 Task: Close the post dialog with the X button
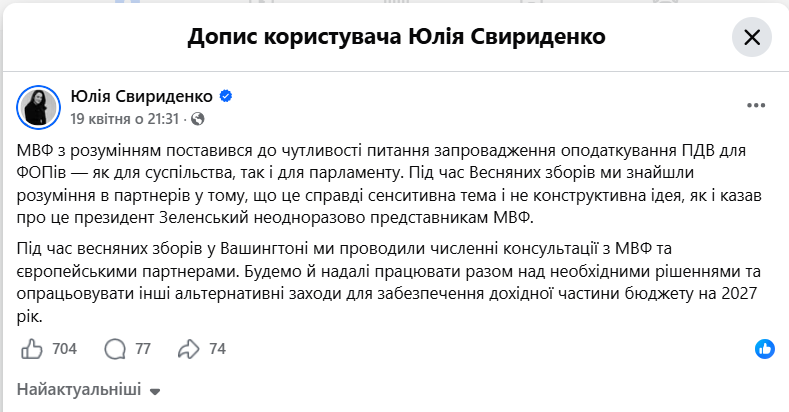click(751, 37)
